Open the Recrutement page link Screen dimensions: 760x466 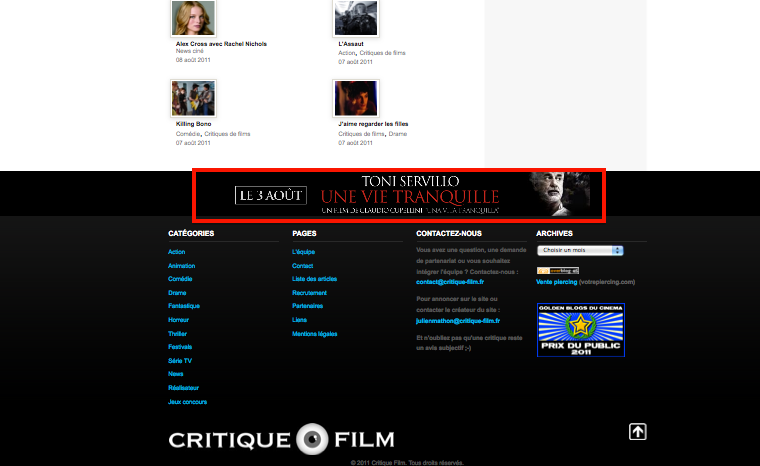click(309, 293)
